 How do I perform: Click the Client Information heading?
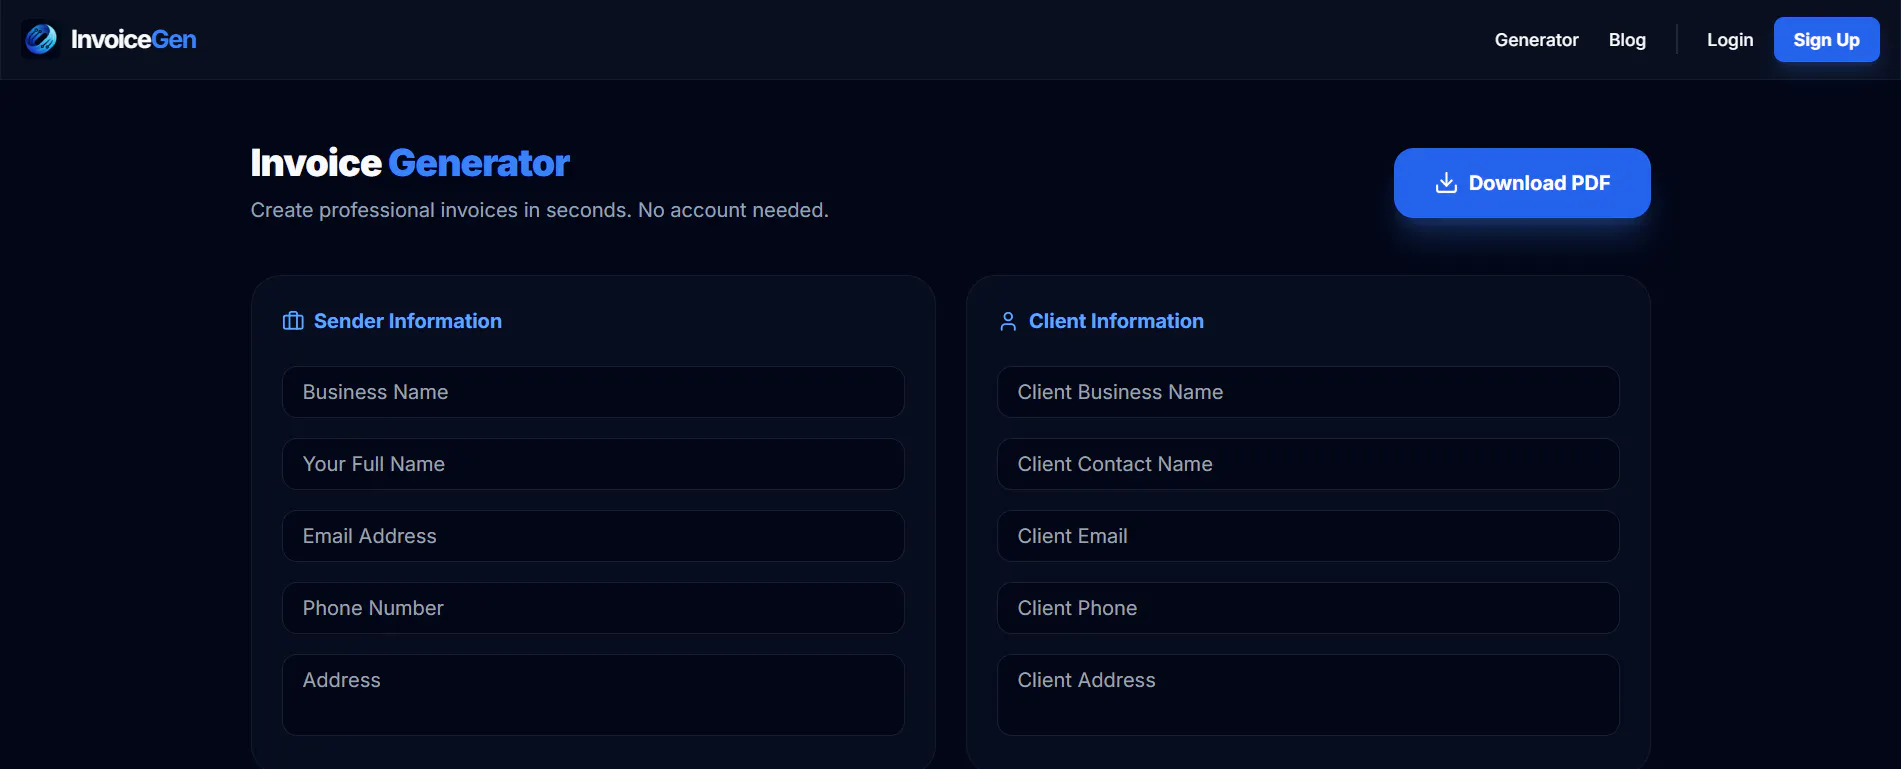pos(1116,321)
